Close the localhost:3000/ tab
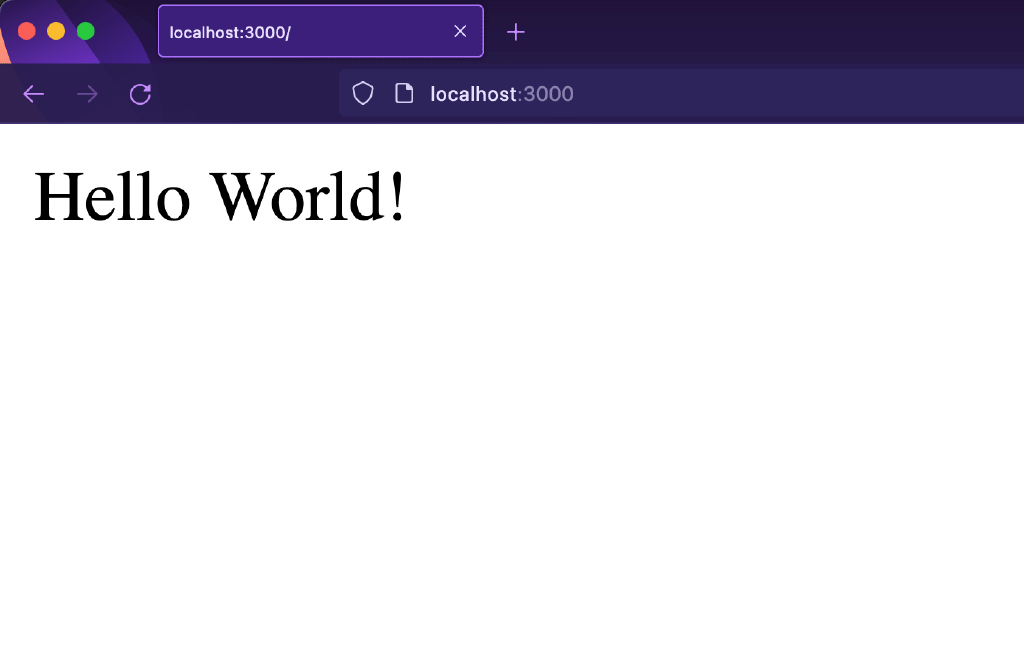Viewport: 1024px width, 667px height. point(460,31)
